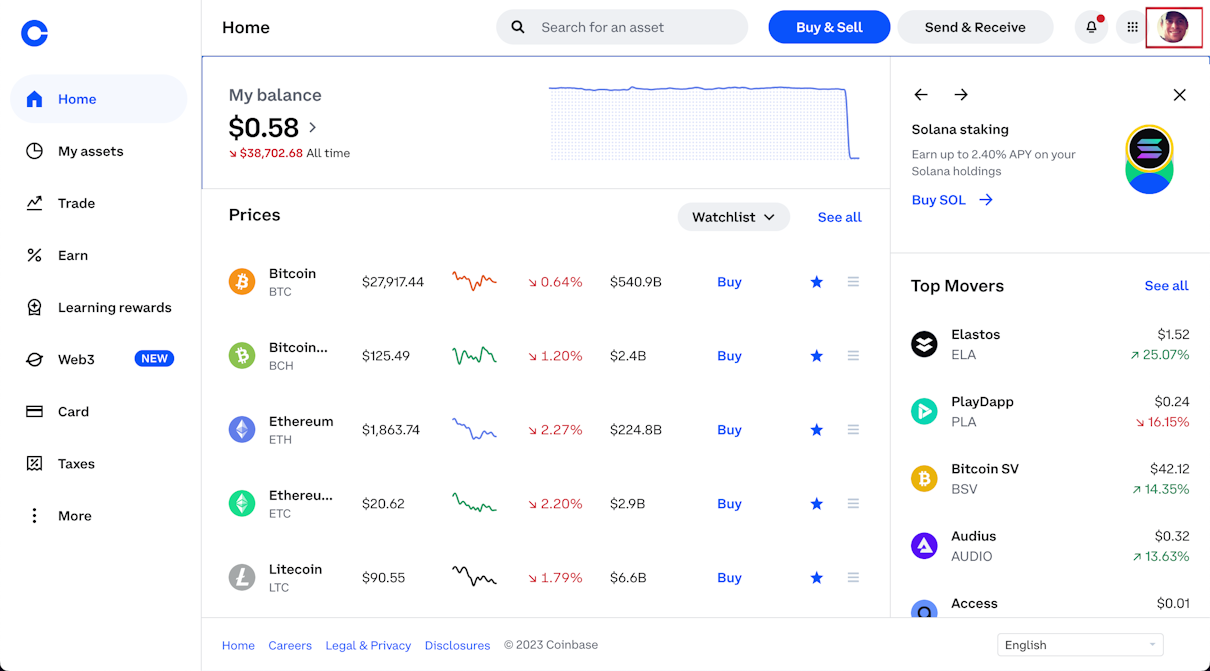Click Bitcoin market cap $540.9B

636,282
